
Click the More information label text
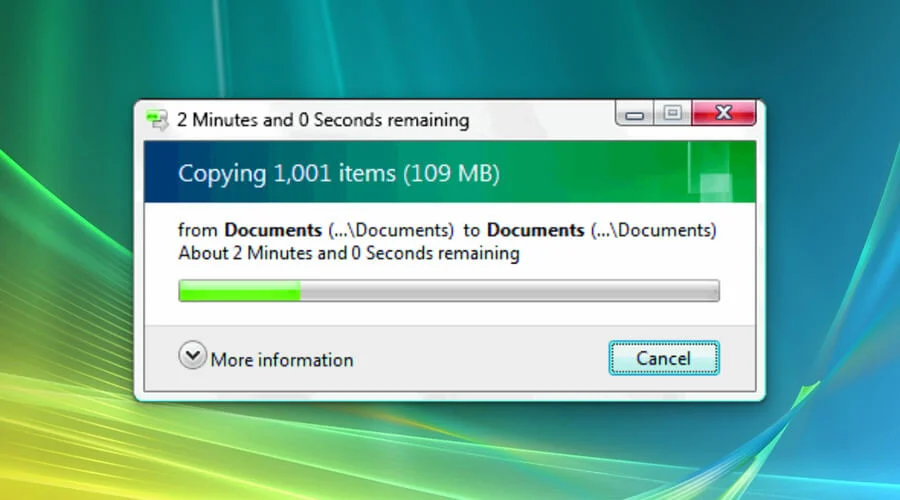pyautogui.click(x=282, y=360)
